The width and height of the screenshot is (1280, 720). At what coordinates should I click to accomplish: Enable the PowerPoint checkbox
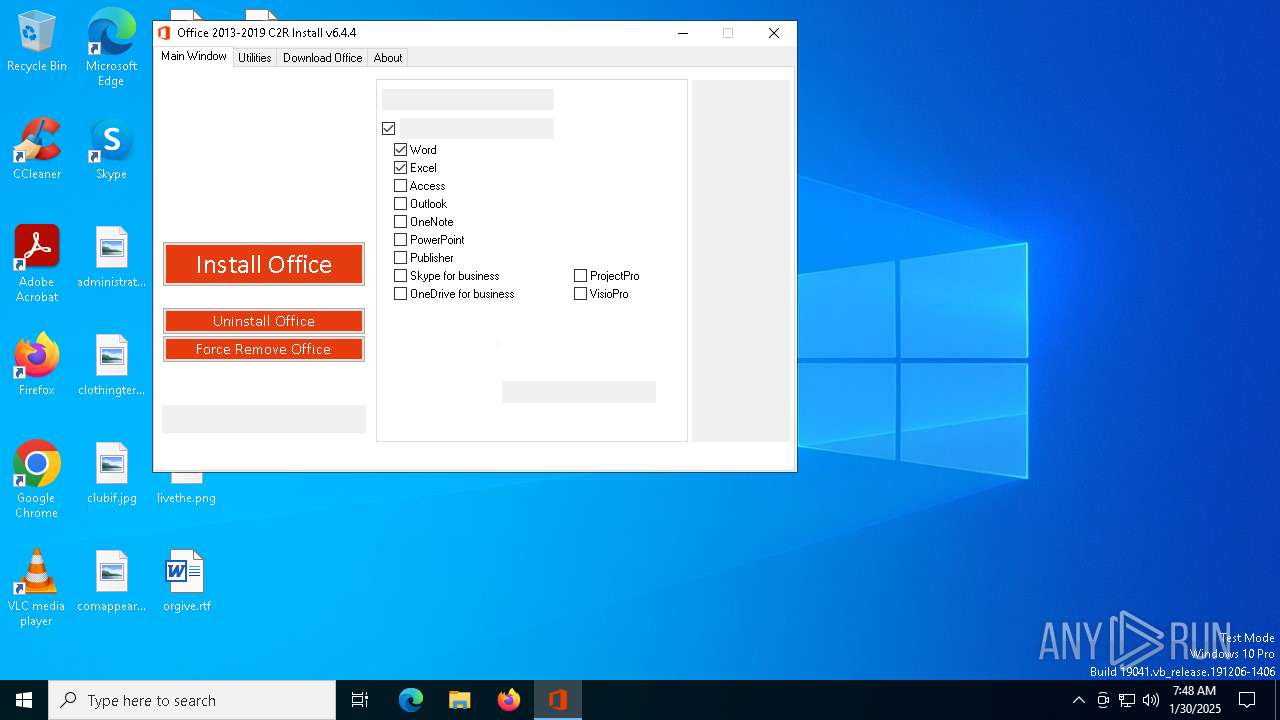(400, 240)
